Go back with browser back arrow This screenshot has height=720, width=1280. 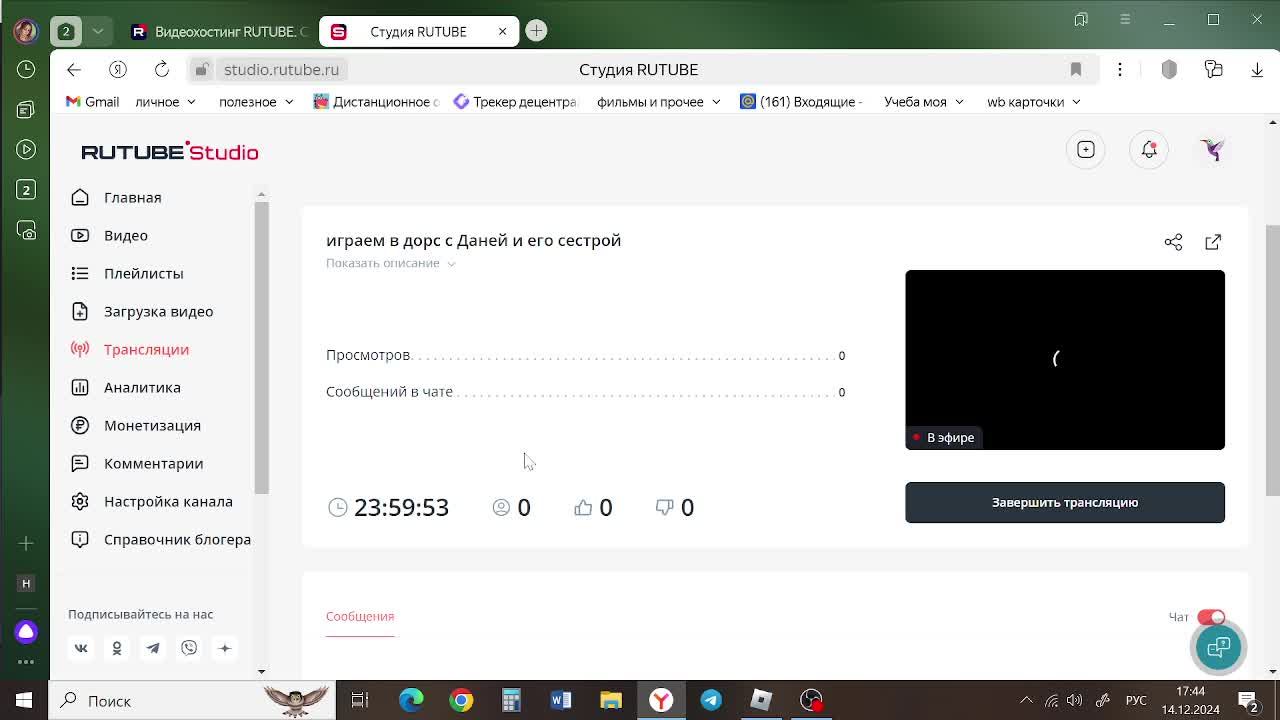[x=74, y=69]
